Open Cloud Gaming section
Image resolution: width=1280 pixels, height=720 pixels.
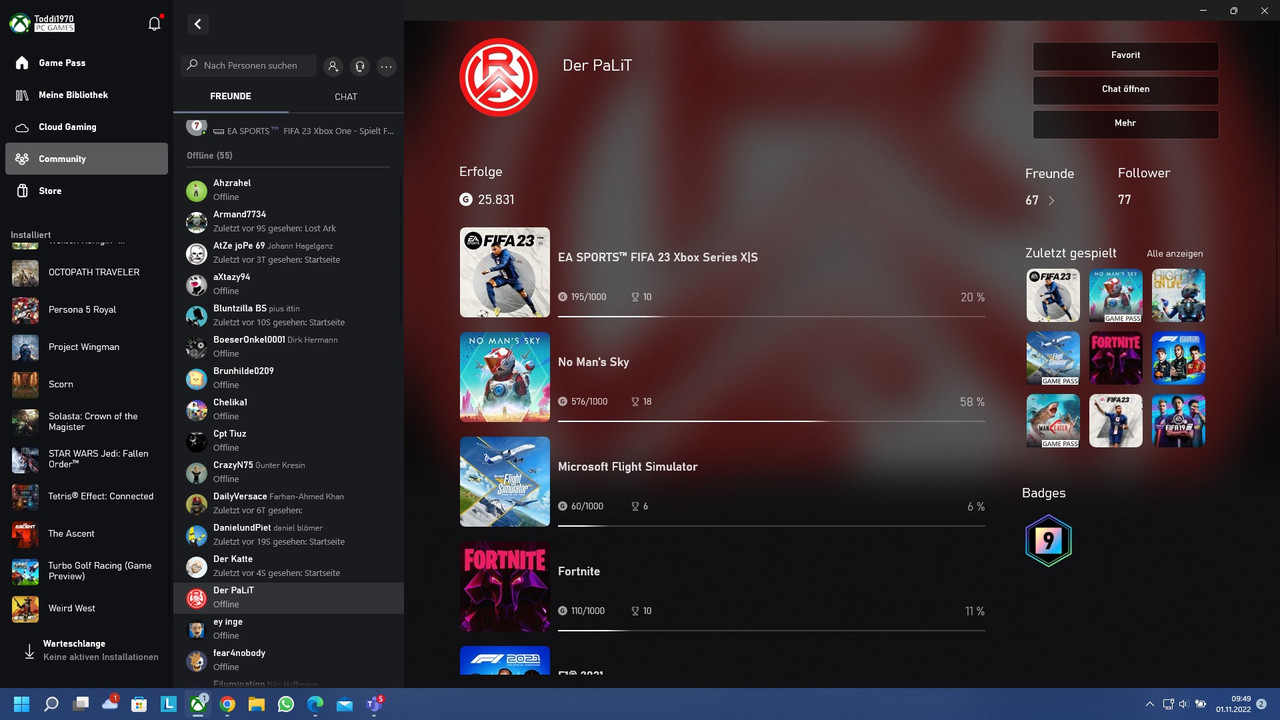tap(87, 127)
